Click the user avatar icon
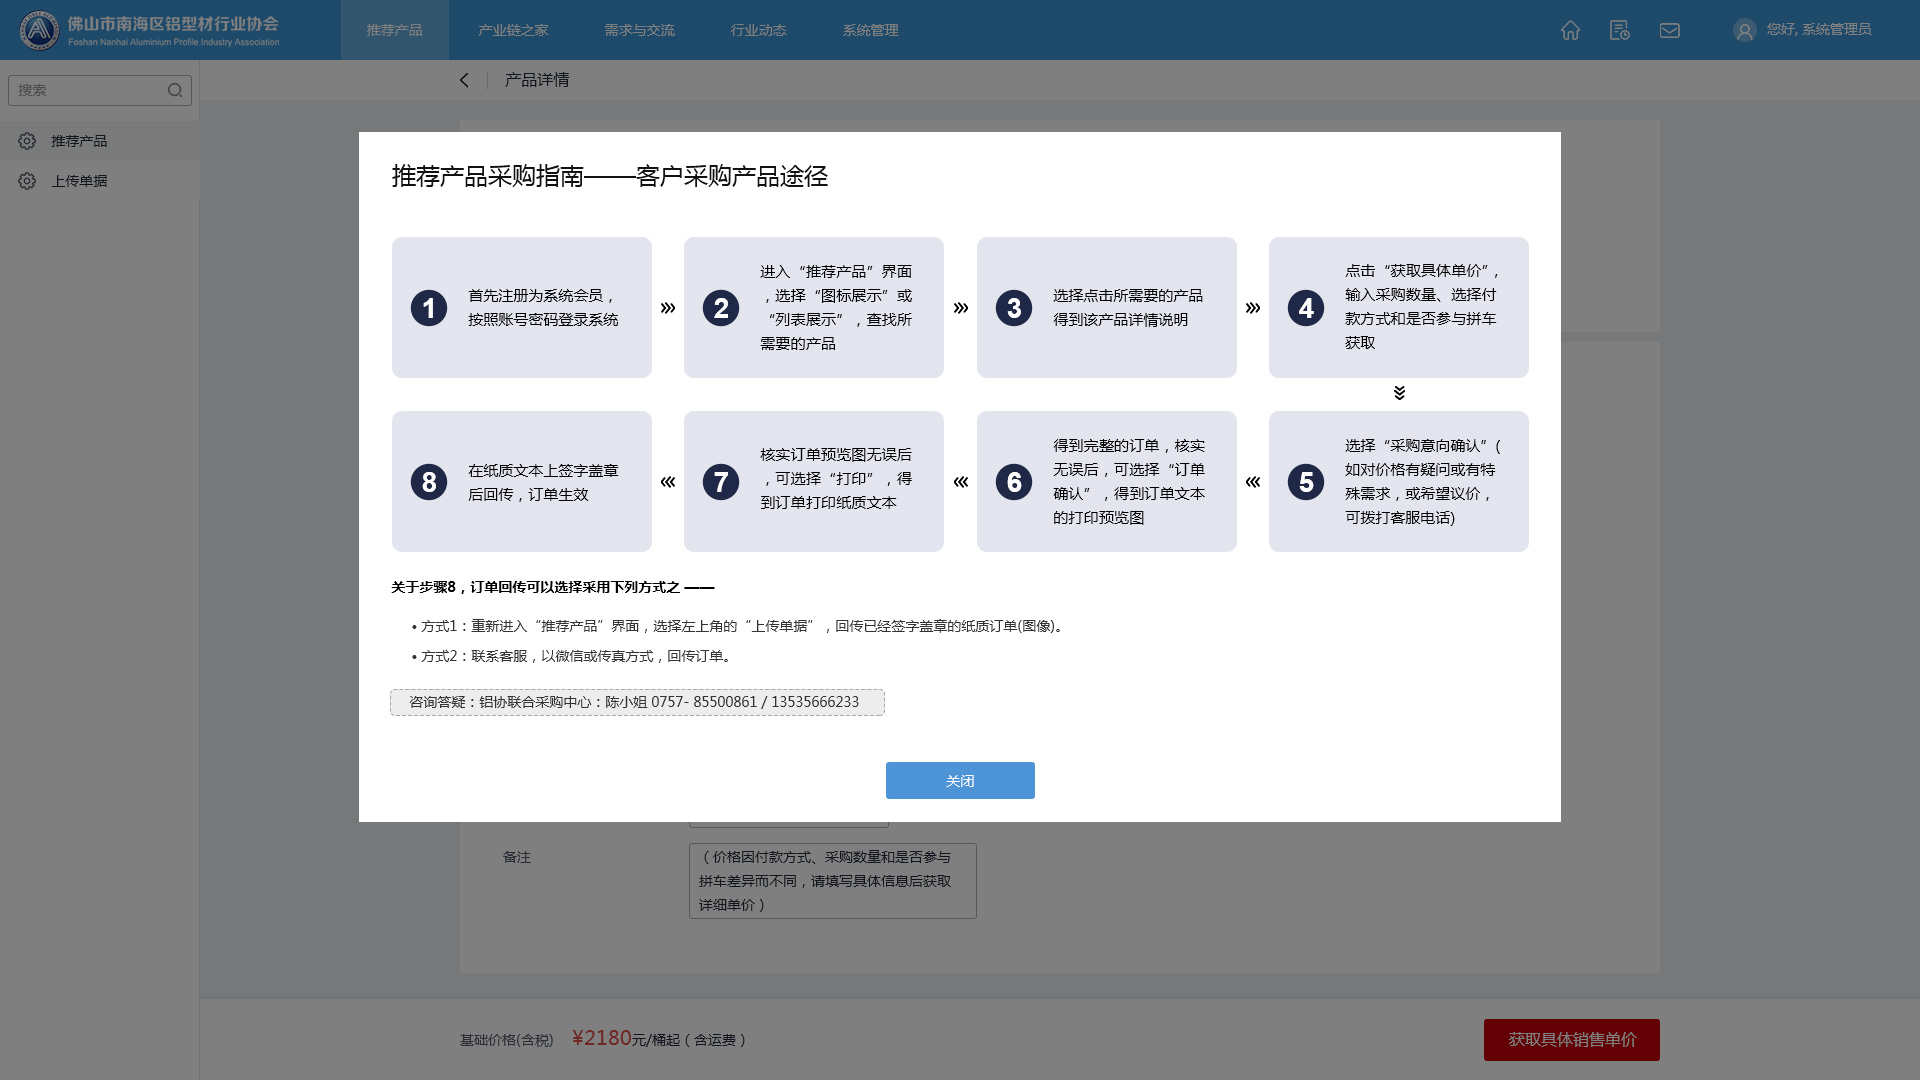 [x=1744, y=30]
